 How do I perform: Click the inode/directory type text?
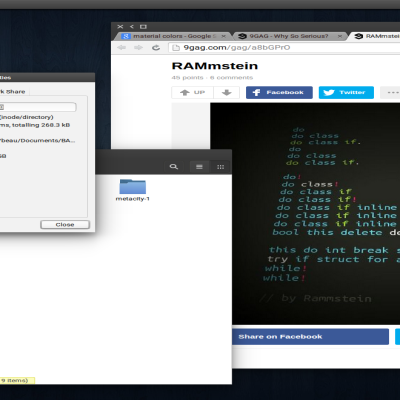[27, 117]
